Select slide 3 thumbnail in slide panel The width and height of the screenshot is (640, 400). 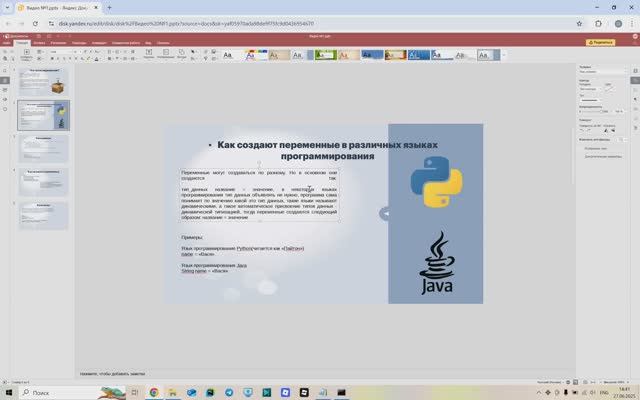43,149
